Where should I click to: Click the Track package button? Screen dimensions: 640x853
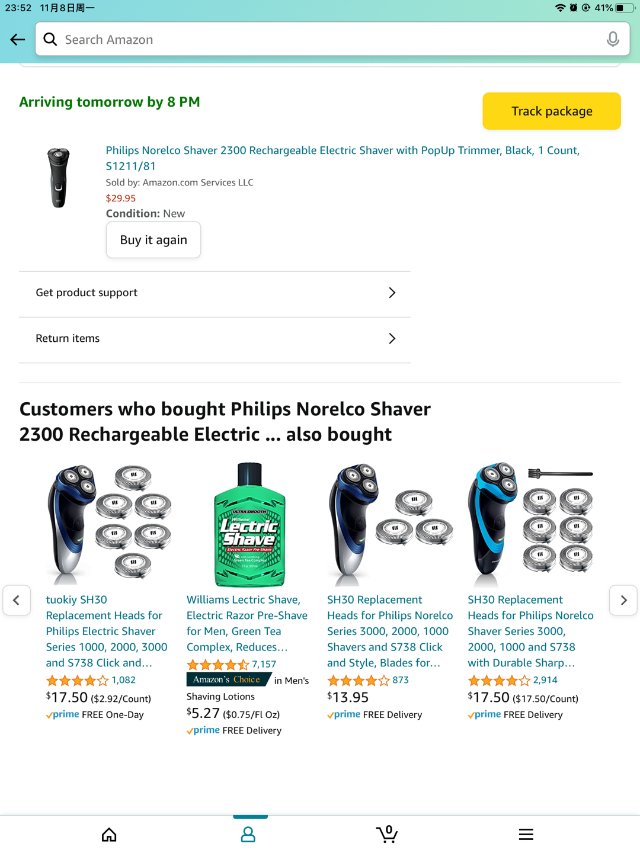[551, 111]
